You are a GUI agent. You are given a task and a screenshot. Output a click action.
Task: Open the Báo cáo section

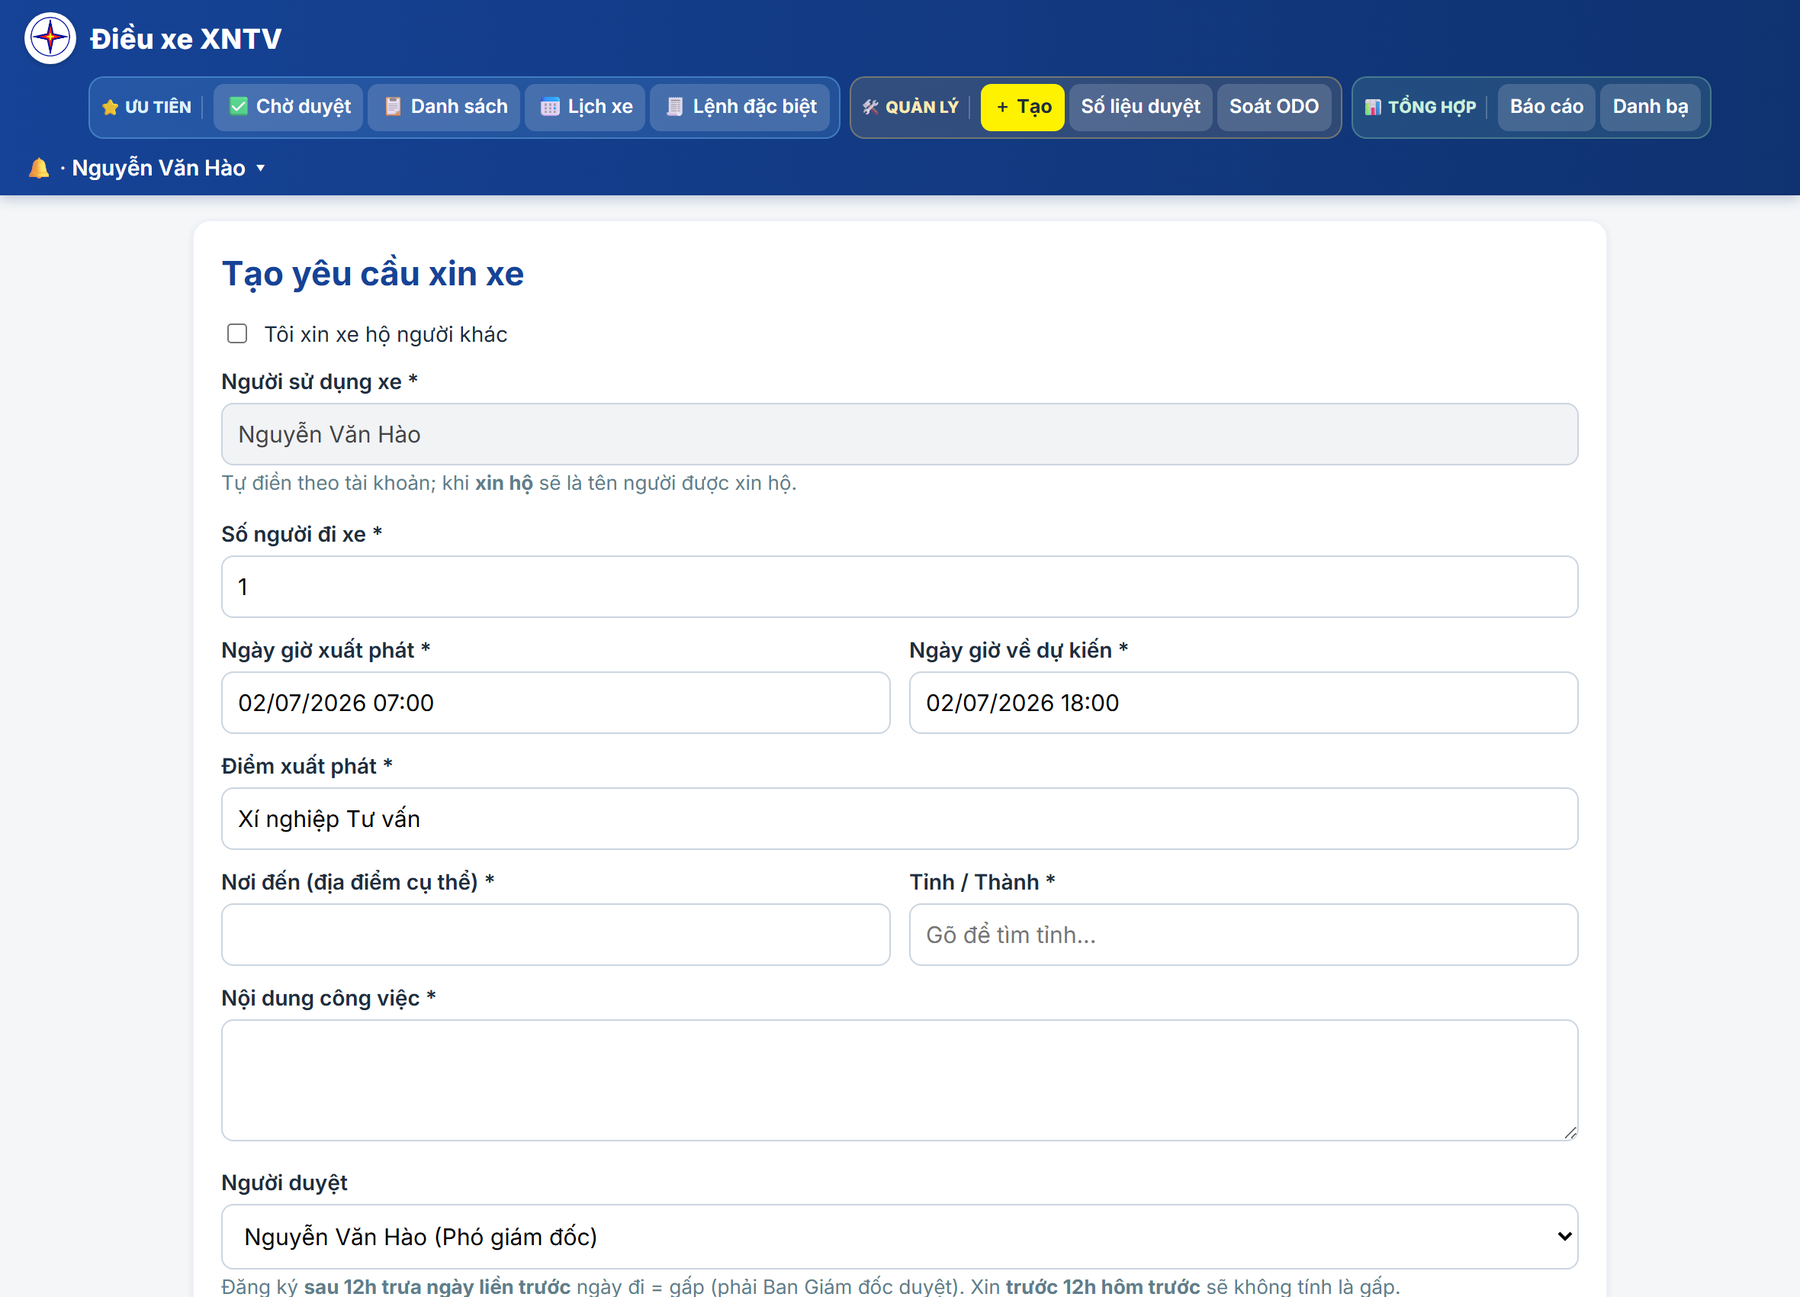[1546, 107]
